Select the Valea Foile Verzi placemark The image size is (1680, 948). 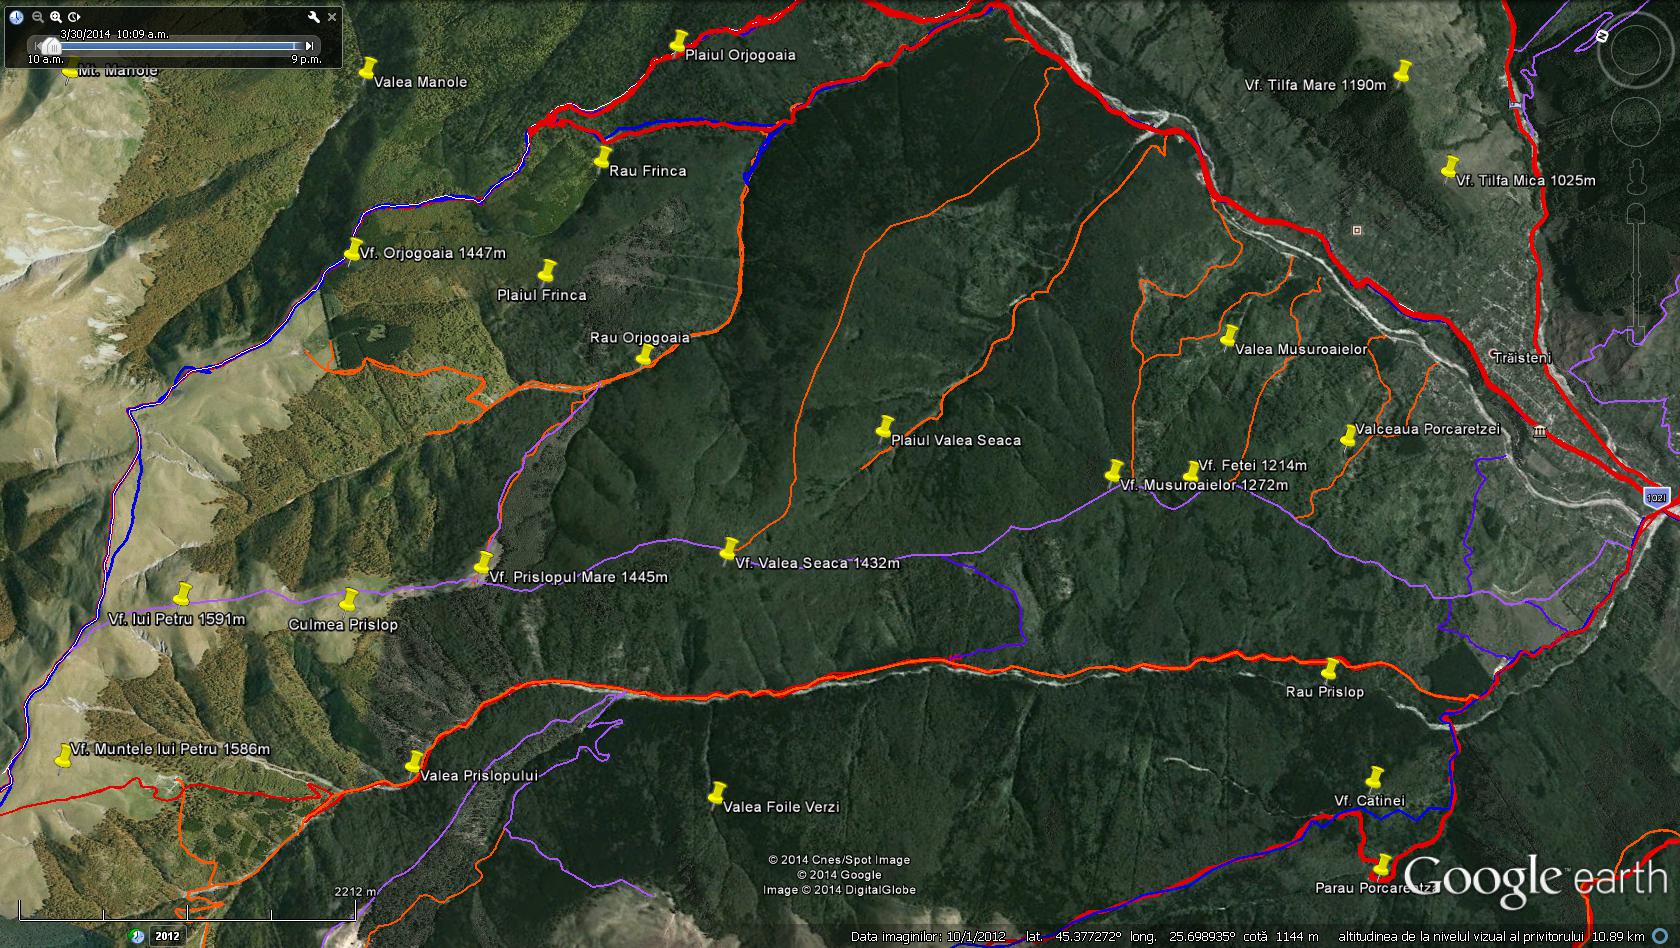pos(716,793)
